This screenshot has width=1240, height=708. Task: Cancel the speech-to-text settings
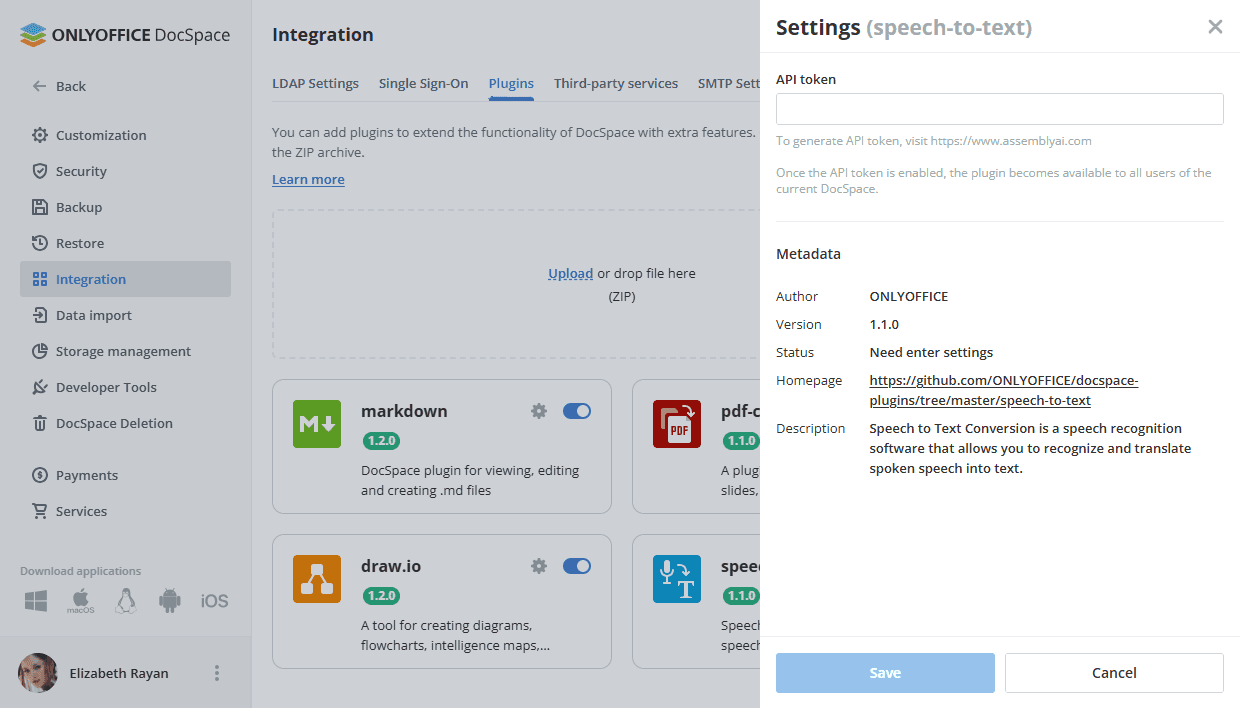[1114, 673]
